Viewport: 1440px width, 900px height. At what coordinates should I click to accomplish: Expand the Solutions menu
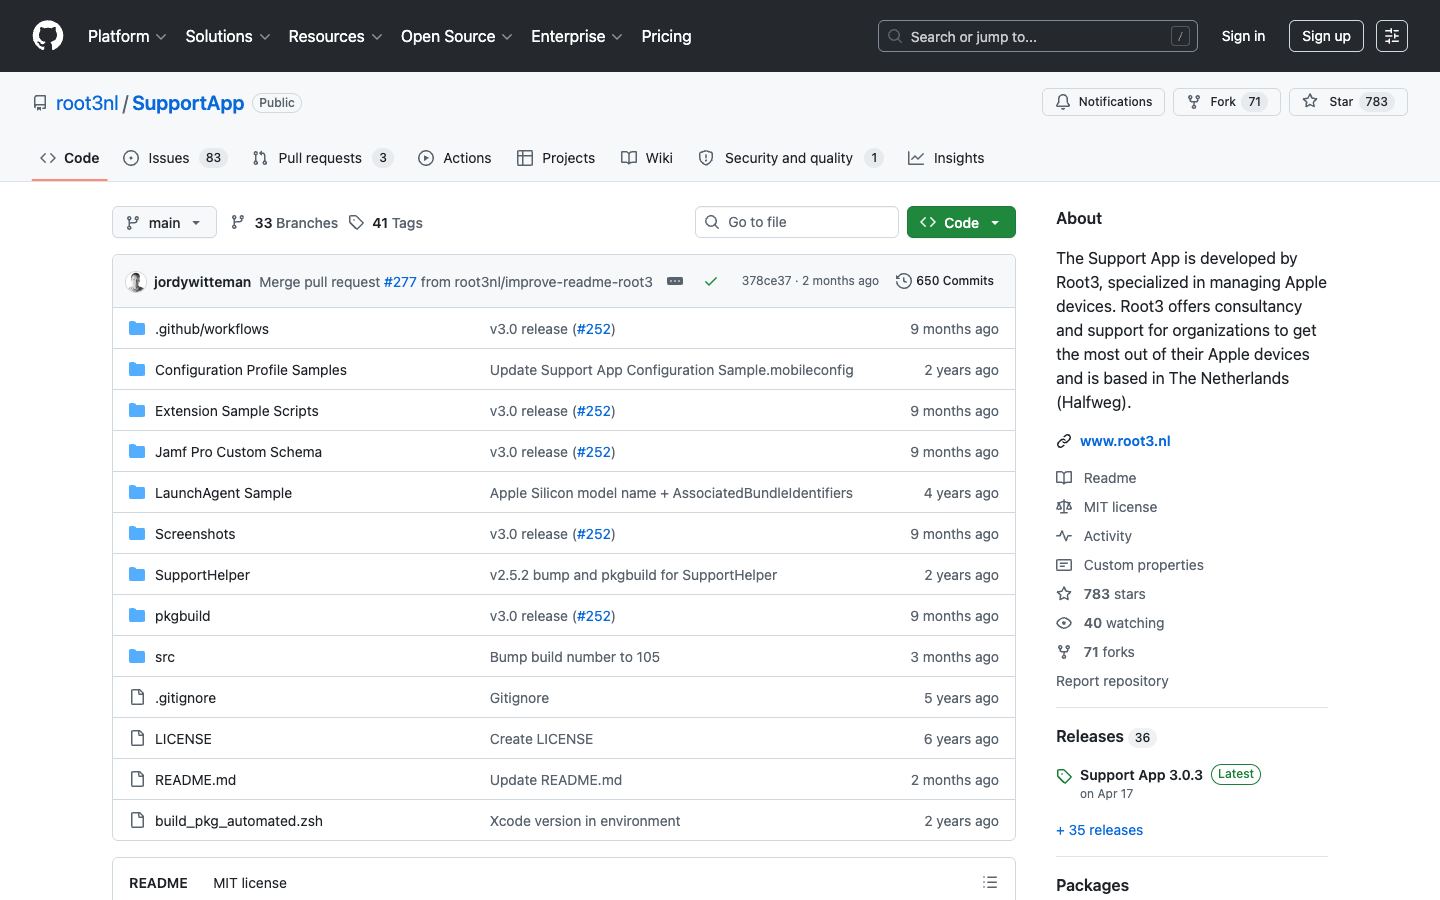click(228, 36)
